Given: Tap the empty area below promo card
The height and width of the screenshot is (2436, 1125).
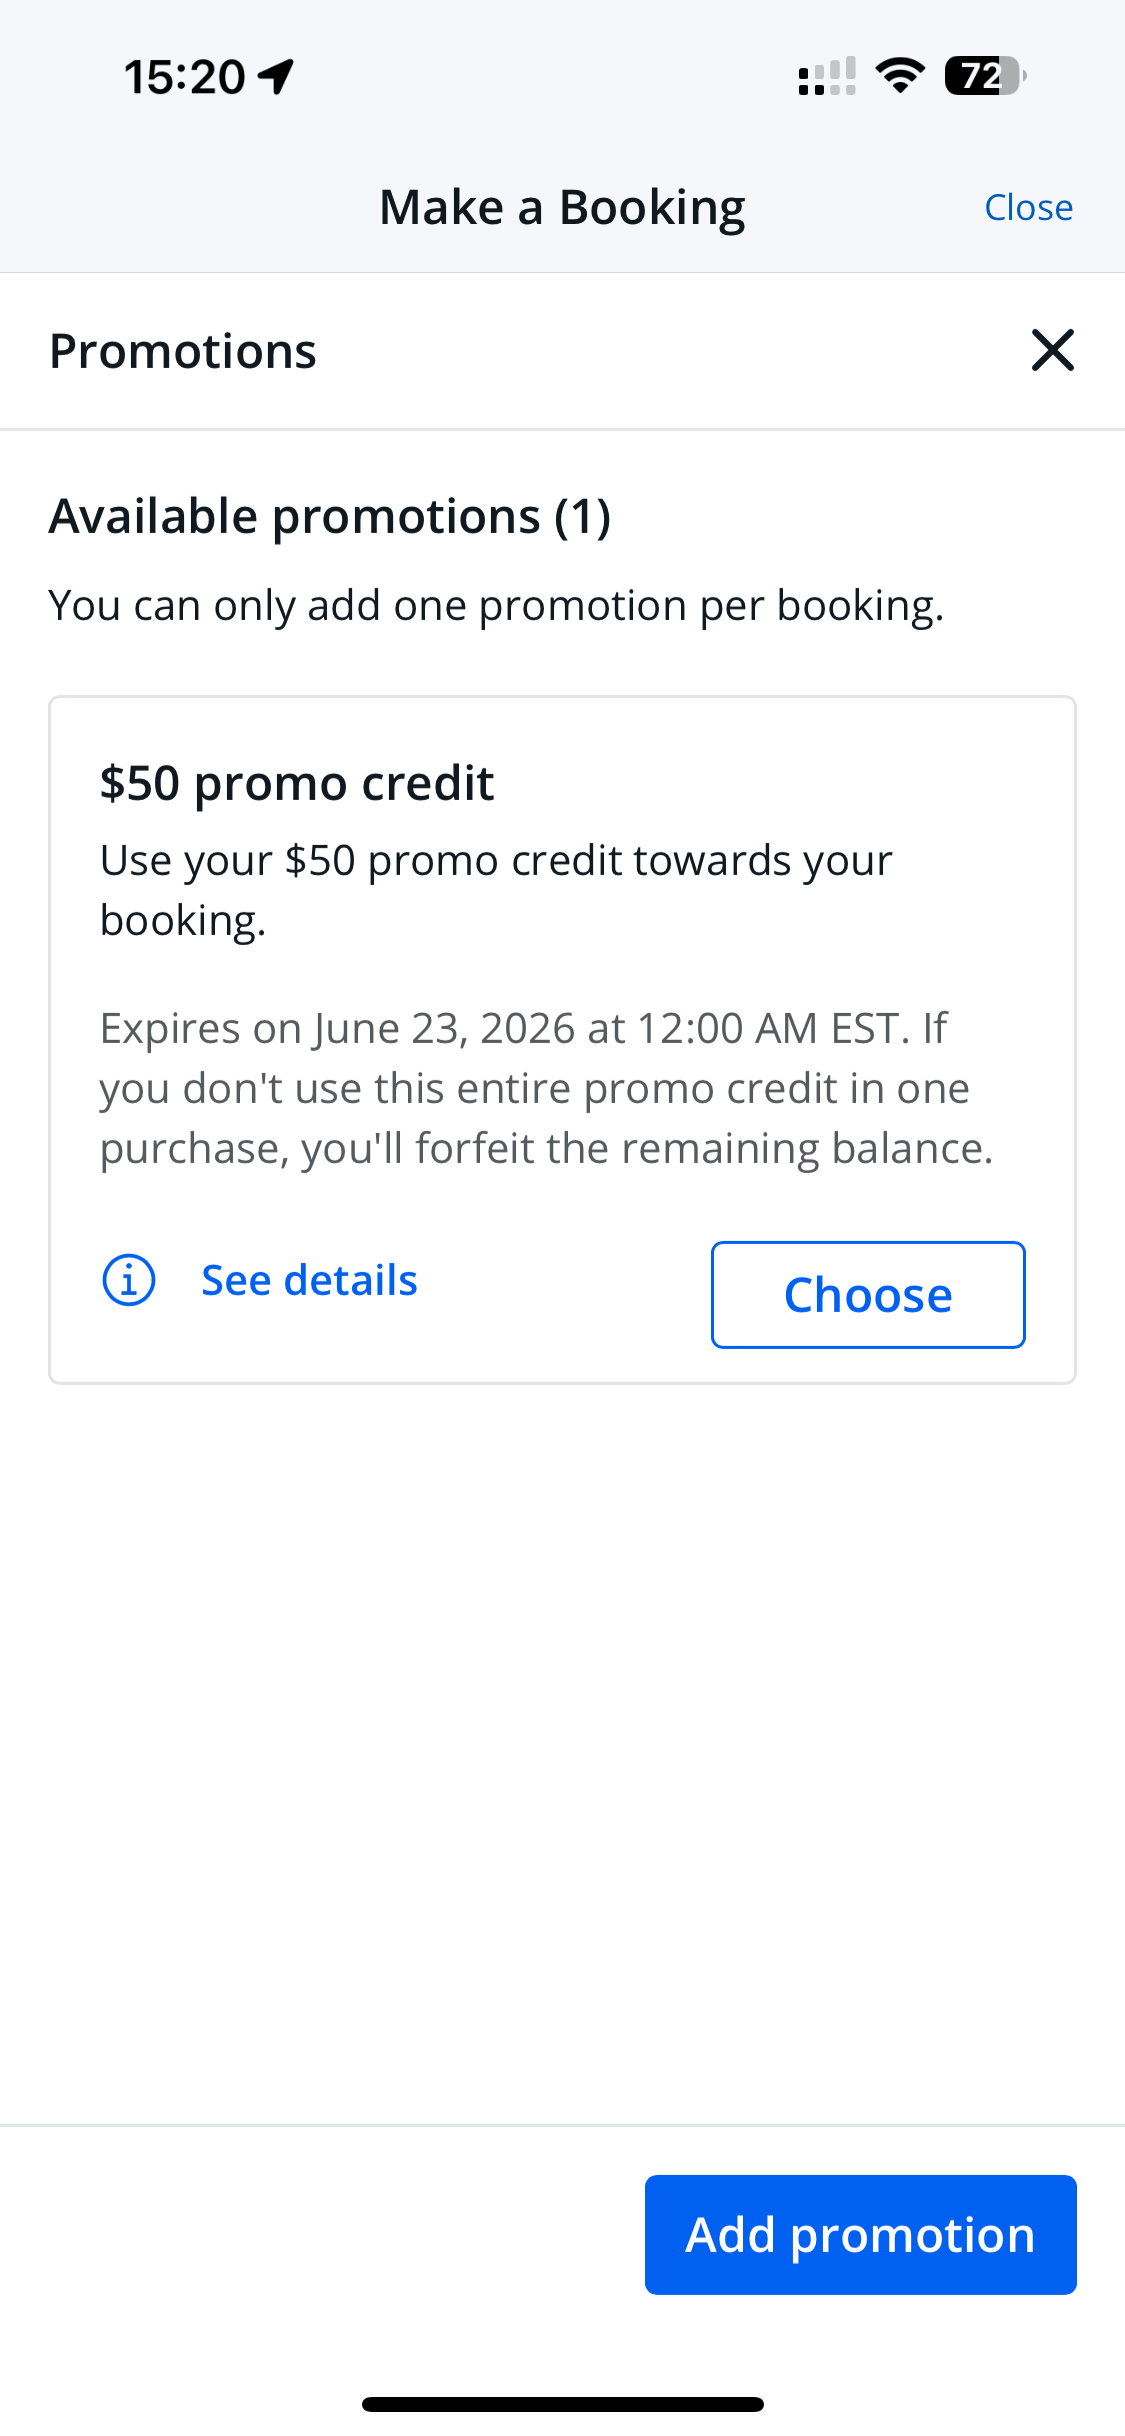Looking at the screenshot, I should [x=562, y=1750].
